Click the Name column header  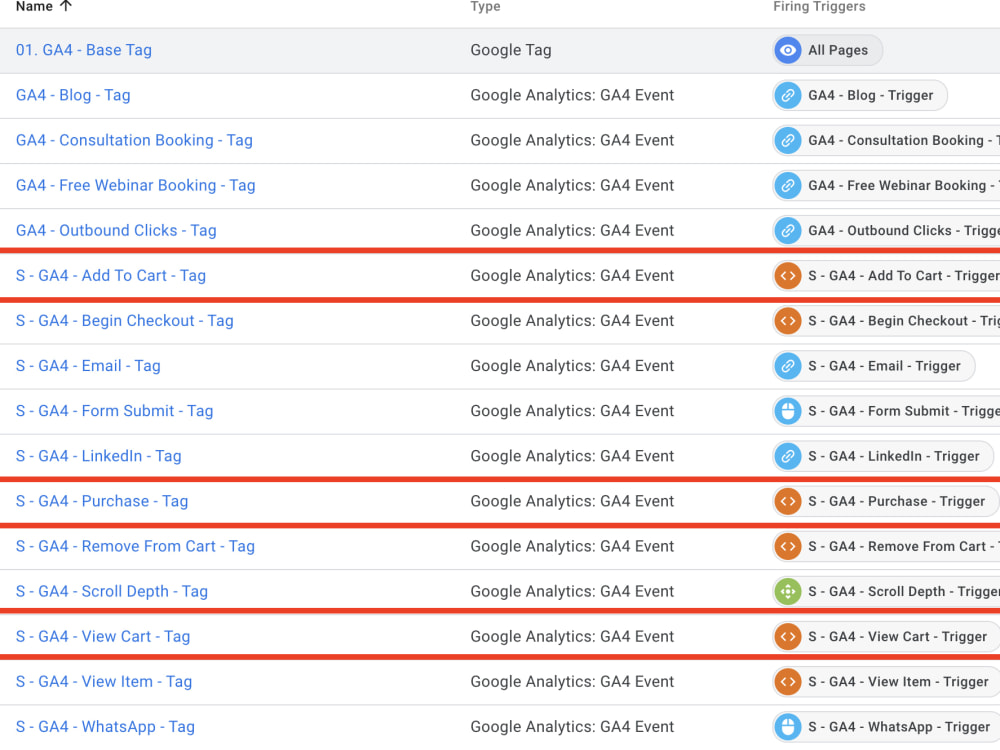[34, 6]
